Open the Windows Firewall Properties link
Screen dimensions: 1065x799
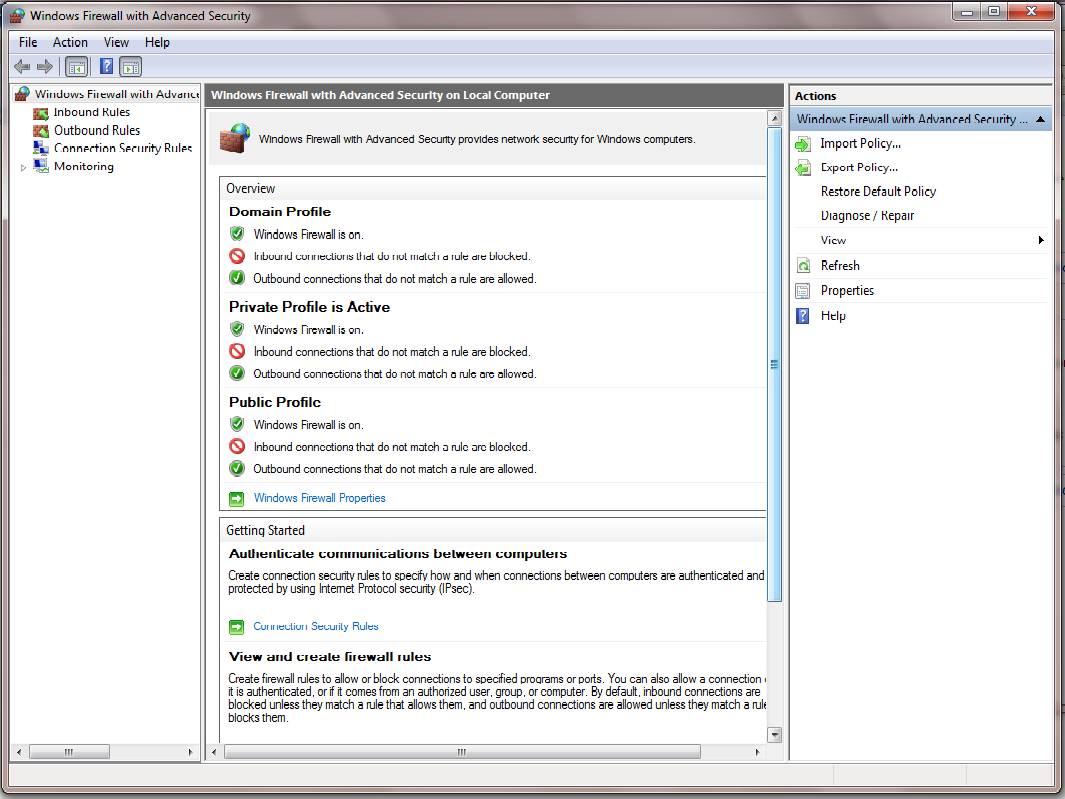click(319, 498)
